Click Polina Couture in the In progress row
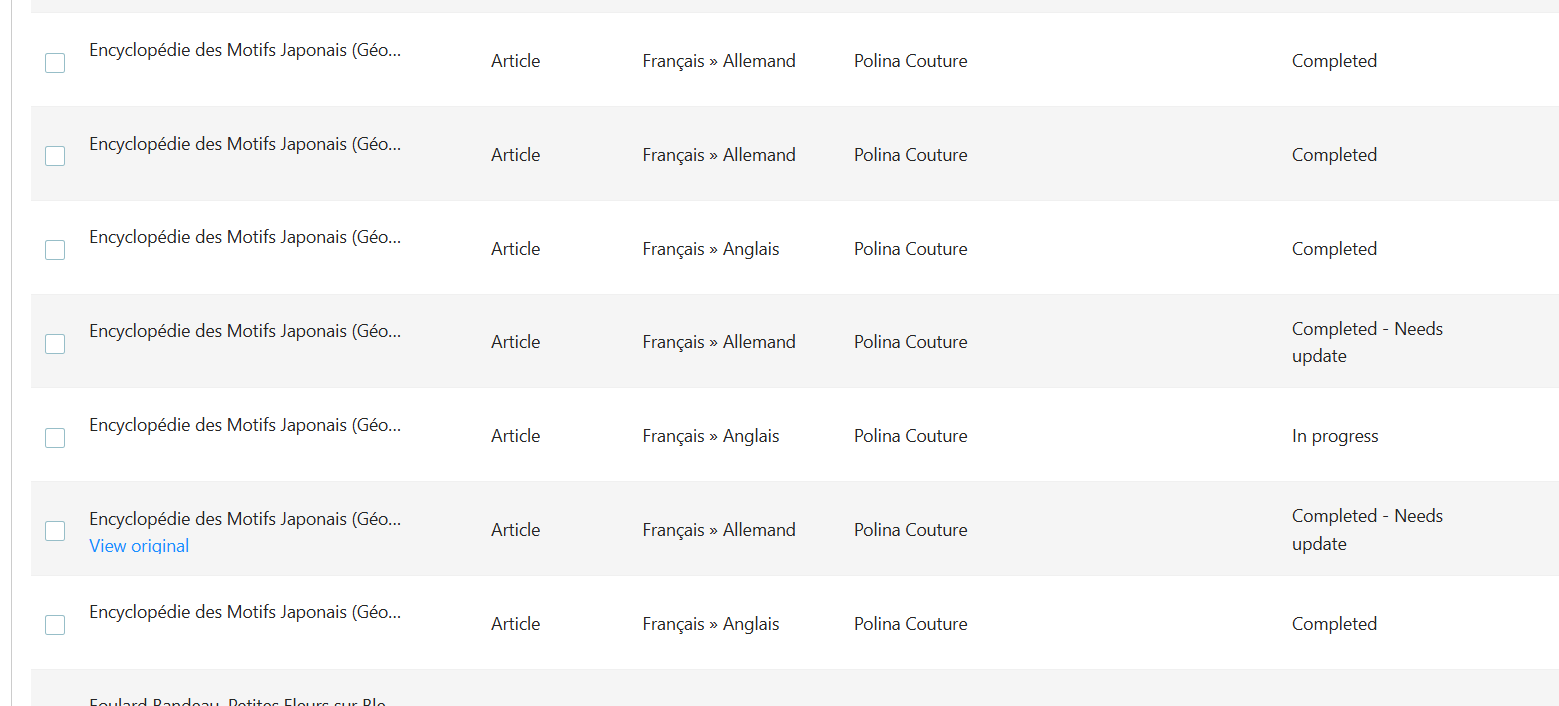The image size is (1559, 706). 910,436
